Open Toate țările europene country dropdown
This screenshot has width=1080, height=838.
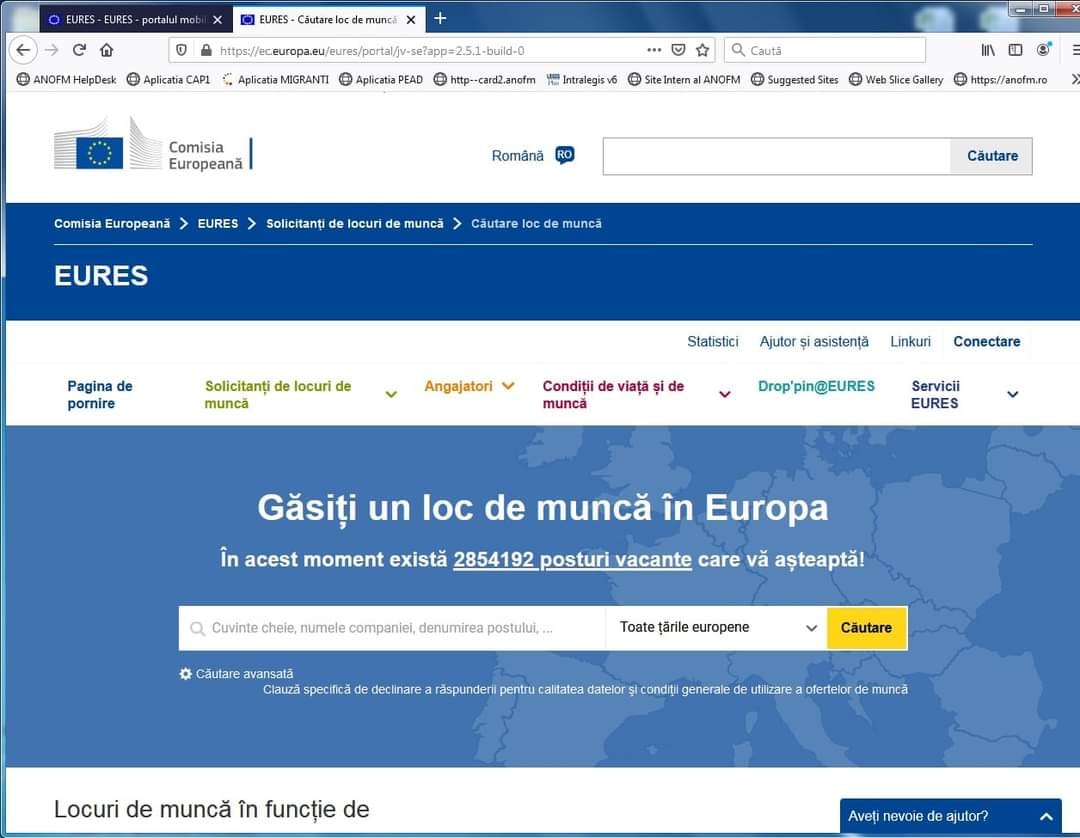(x=716, y=628)
